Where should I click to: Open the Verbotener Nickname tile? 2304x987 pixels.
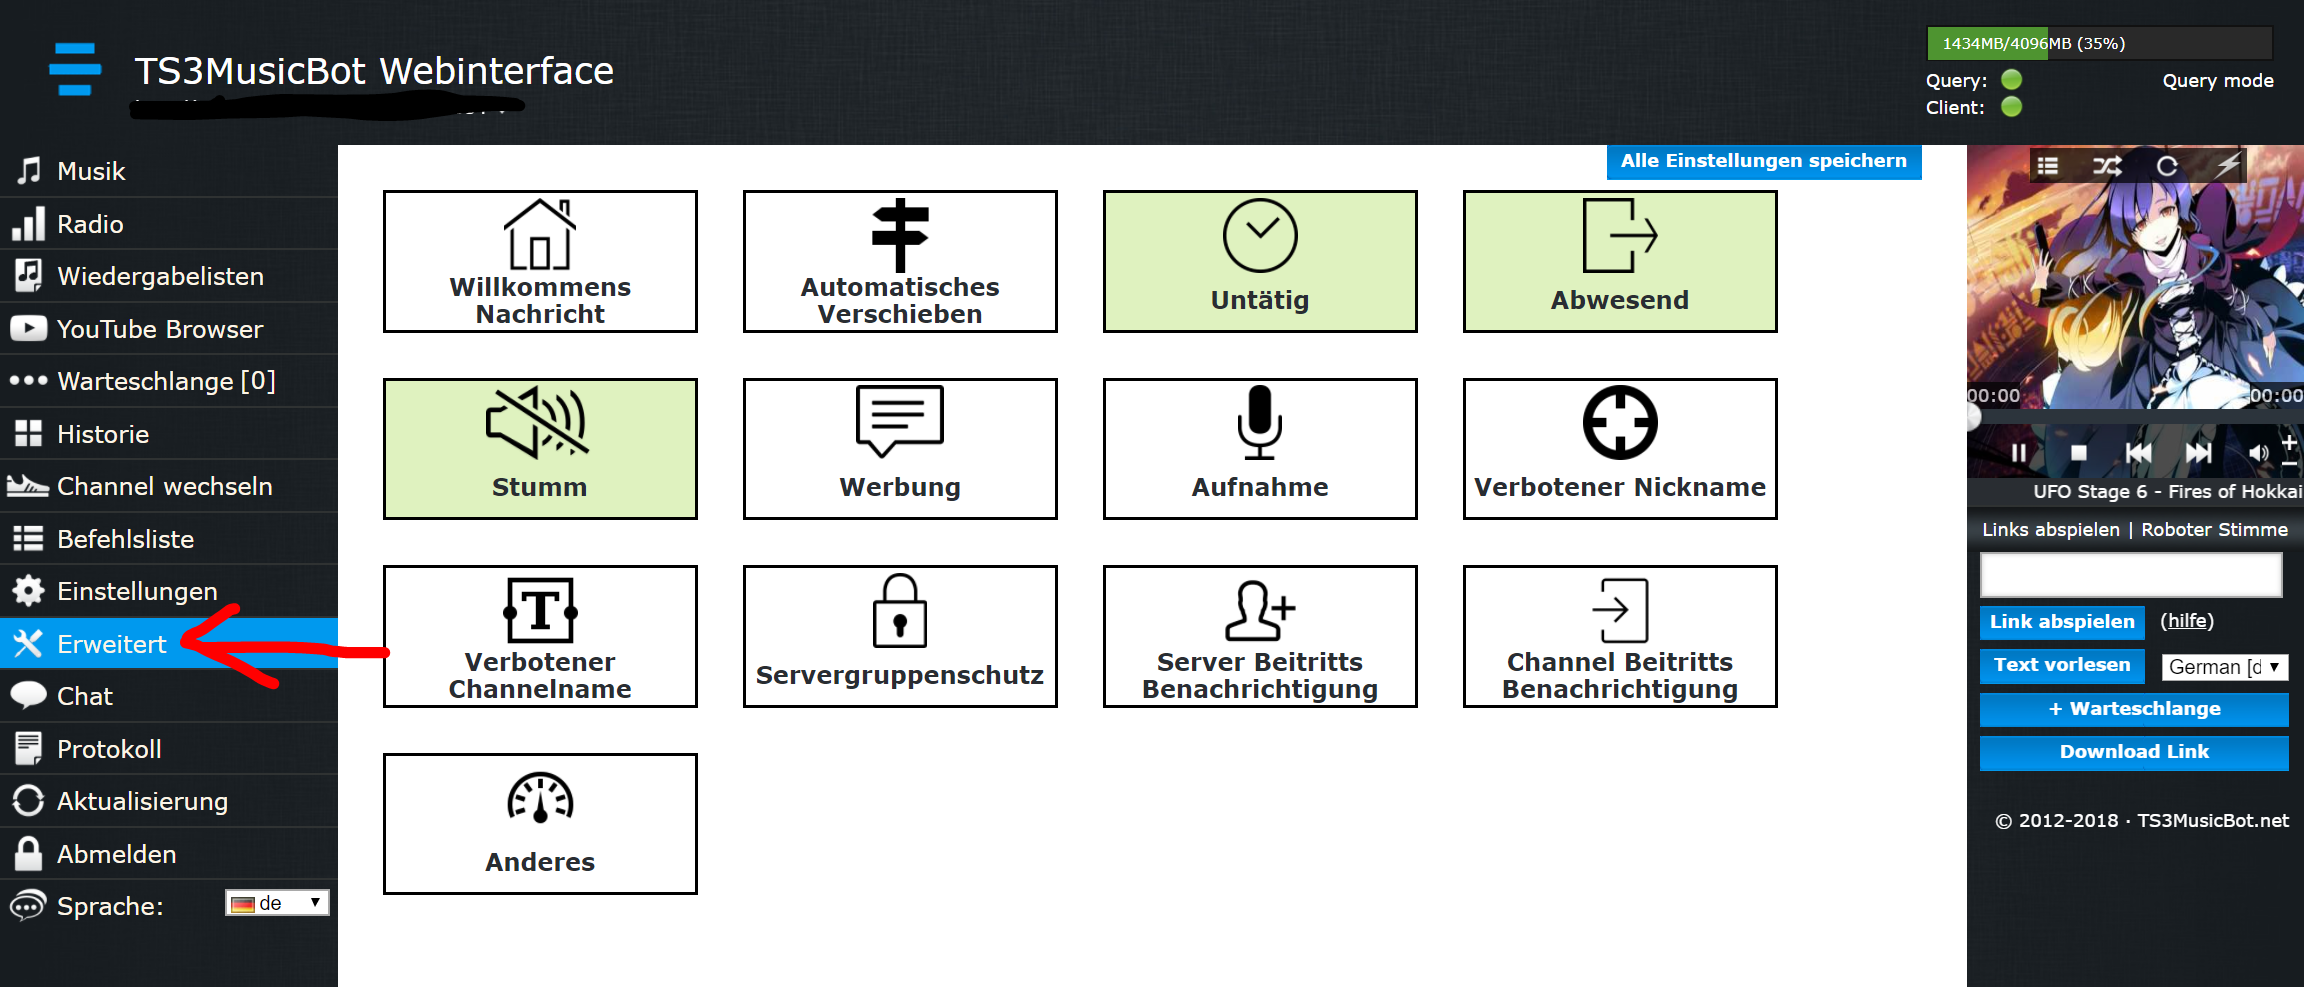[1620, 449]
